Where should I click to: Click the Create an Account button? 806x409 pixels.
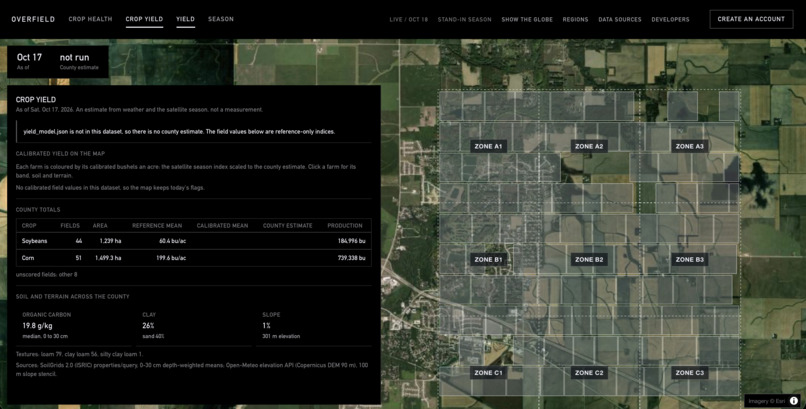point(751,19)
